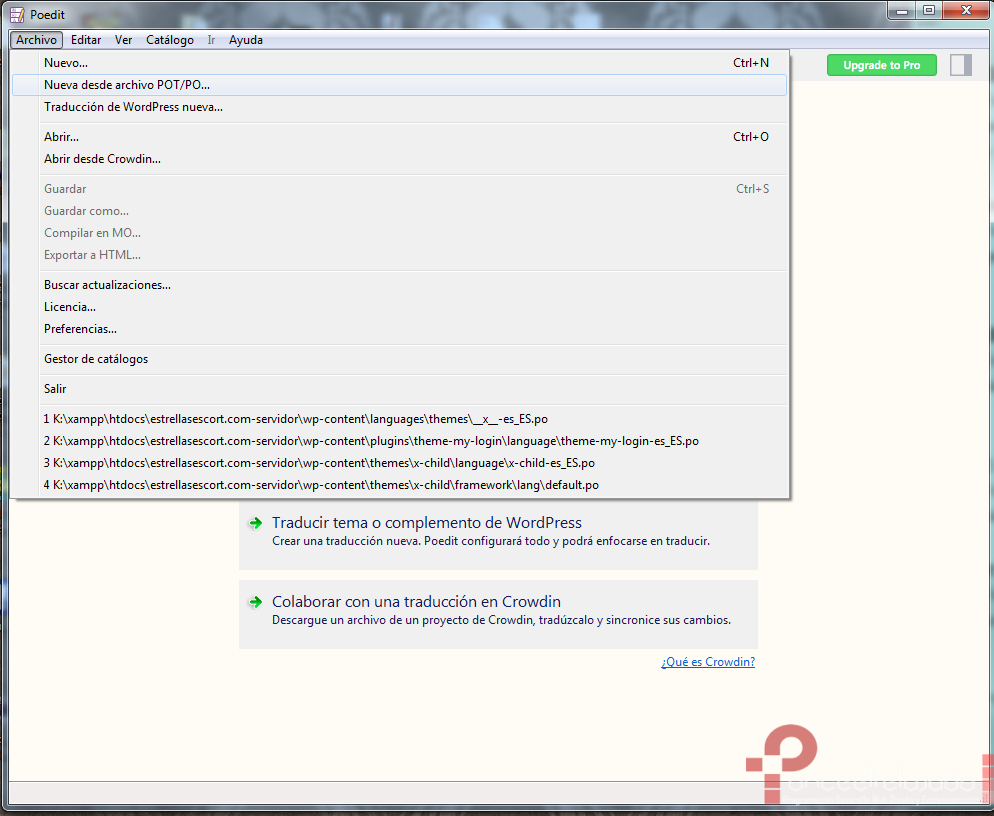Select Nuevo... from the menu

coord(399,63)
